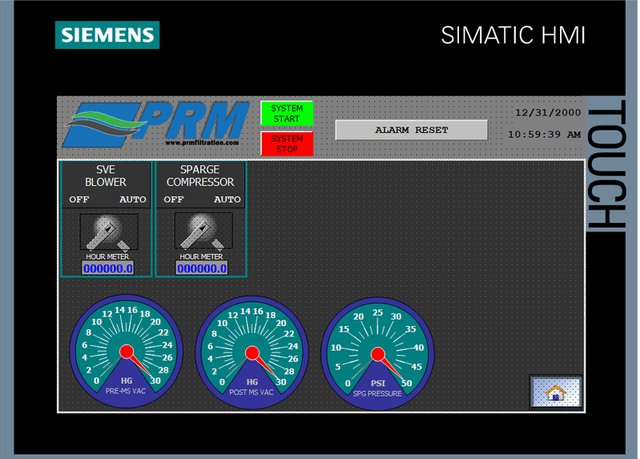Screen dimensions: 640x459
Task: Toggle the Sparge Compressor selector switch
Action: click(203, 231)
